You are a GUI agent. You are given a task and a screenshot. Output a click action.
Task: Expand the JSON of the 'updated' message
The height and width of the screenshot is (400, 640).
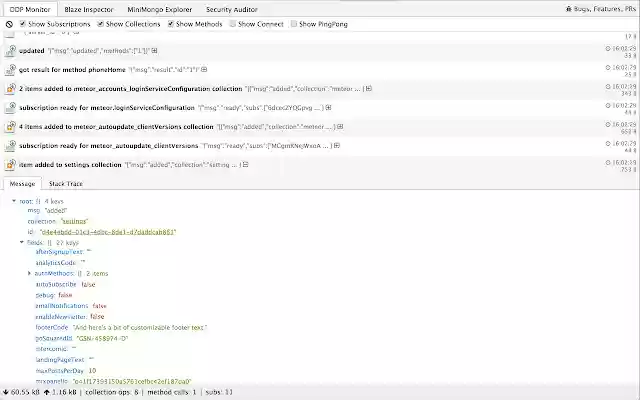(x=154, y=51)
